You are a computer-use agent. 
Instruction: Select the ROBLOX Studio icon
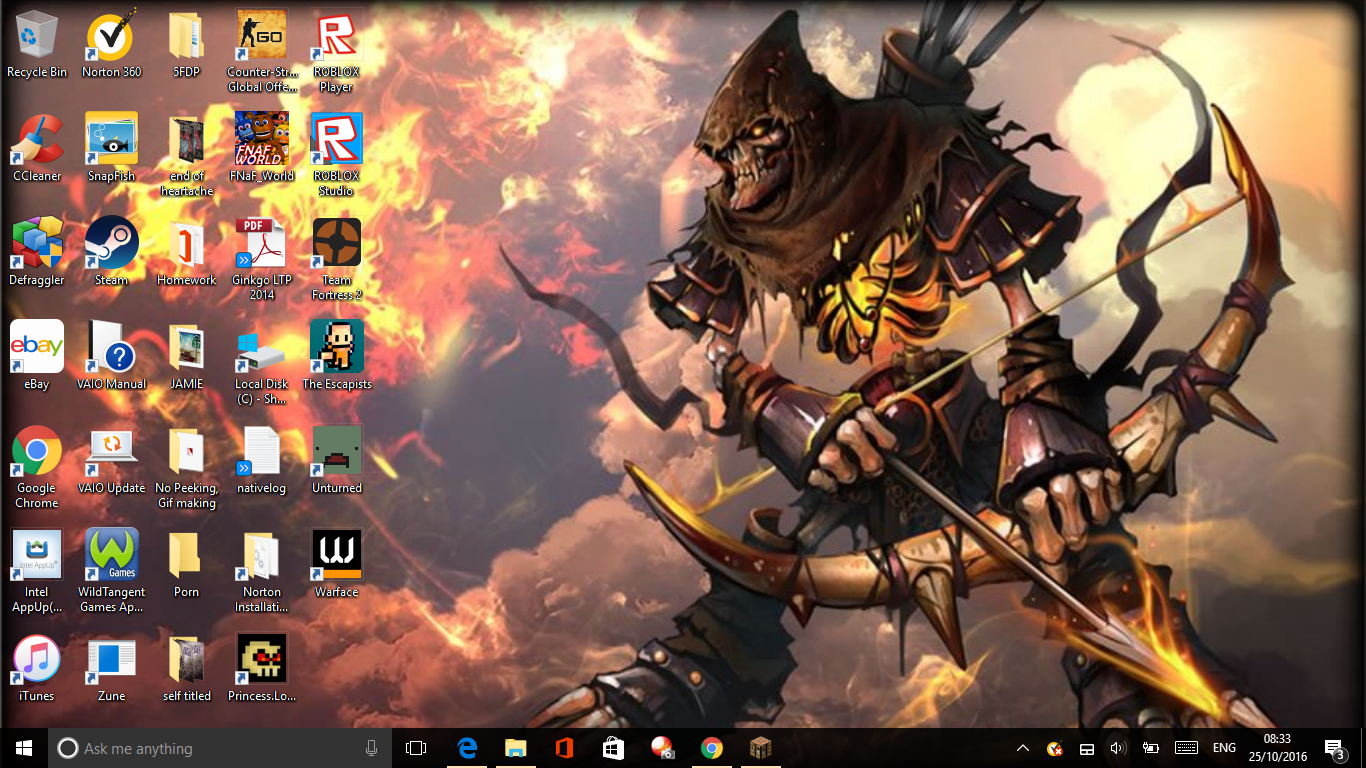(336, 141)
